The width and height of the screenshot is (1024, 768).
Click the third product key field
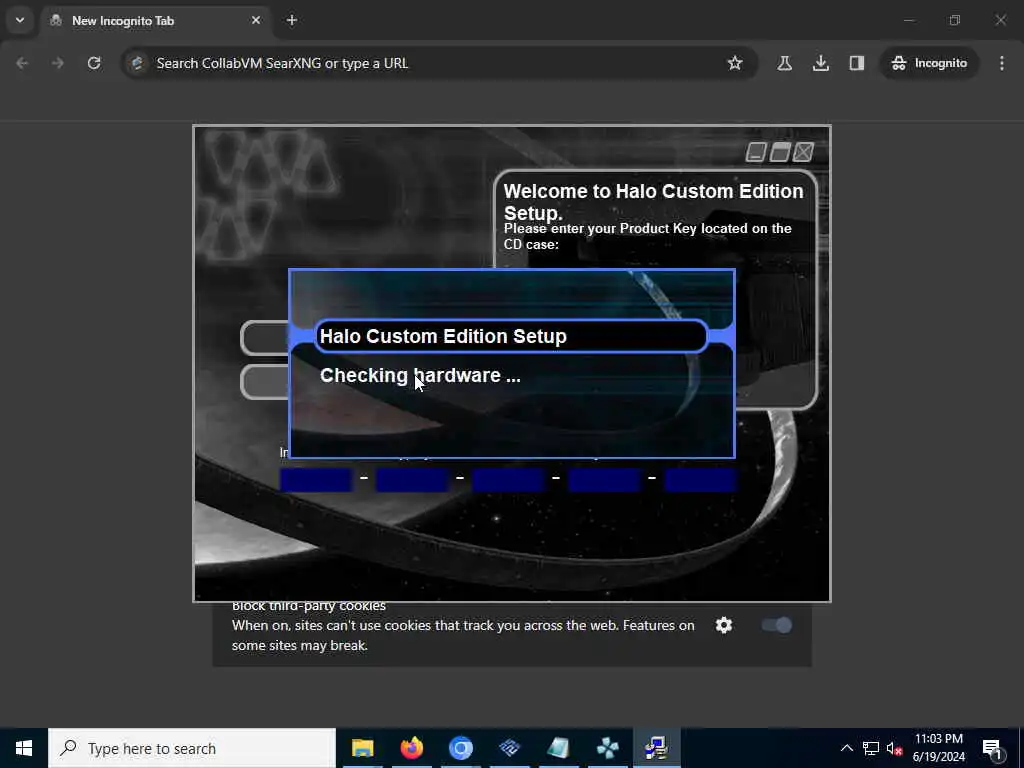tap(508, 480)
